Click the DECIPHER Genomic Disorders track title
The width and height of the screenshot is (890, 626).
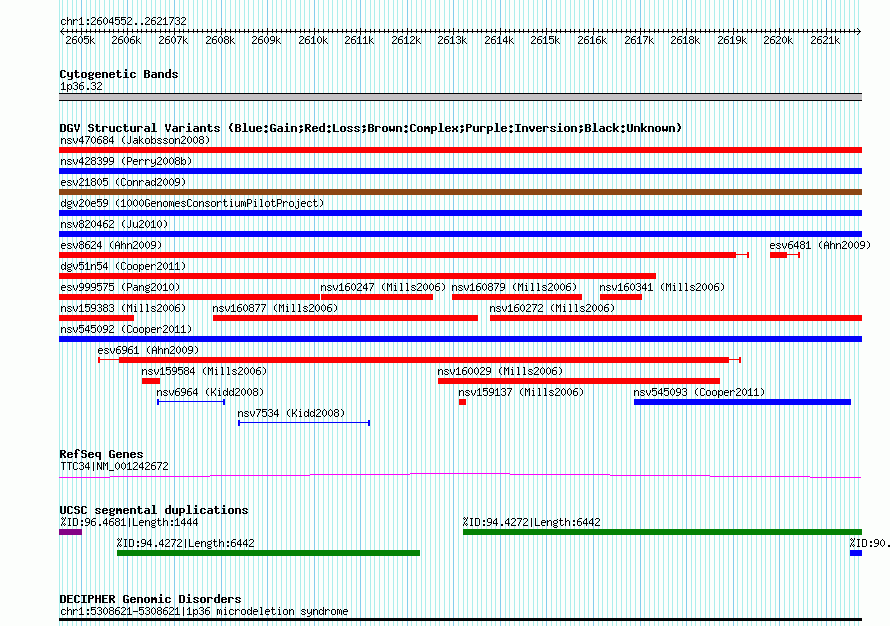point(150,599)
